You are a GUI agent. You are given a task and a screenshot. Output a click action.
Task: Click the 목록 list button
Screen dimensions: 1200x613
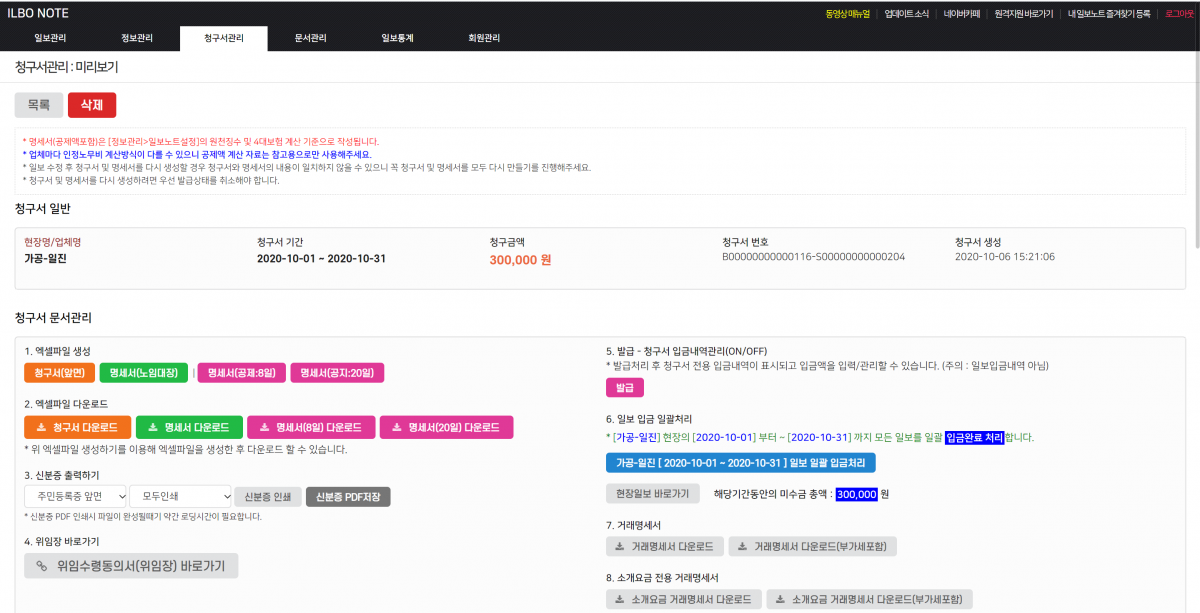pyautogui.click(x=39, y=105)
